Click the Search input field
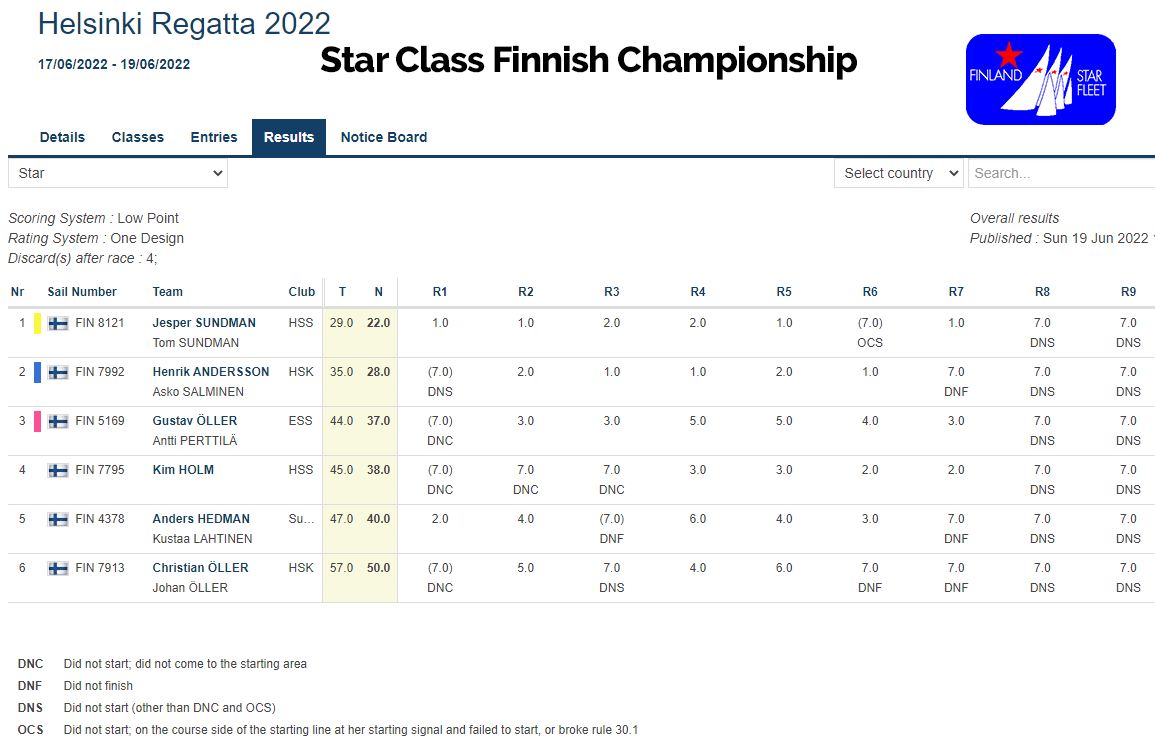The width and height of the screenshot is (1155, 754). pyautogui.click(x=1060, y=173)
